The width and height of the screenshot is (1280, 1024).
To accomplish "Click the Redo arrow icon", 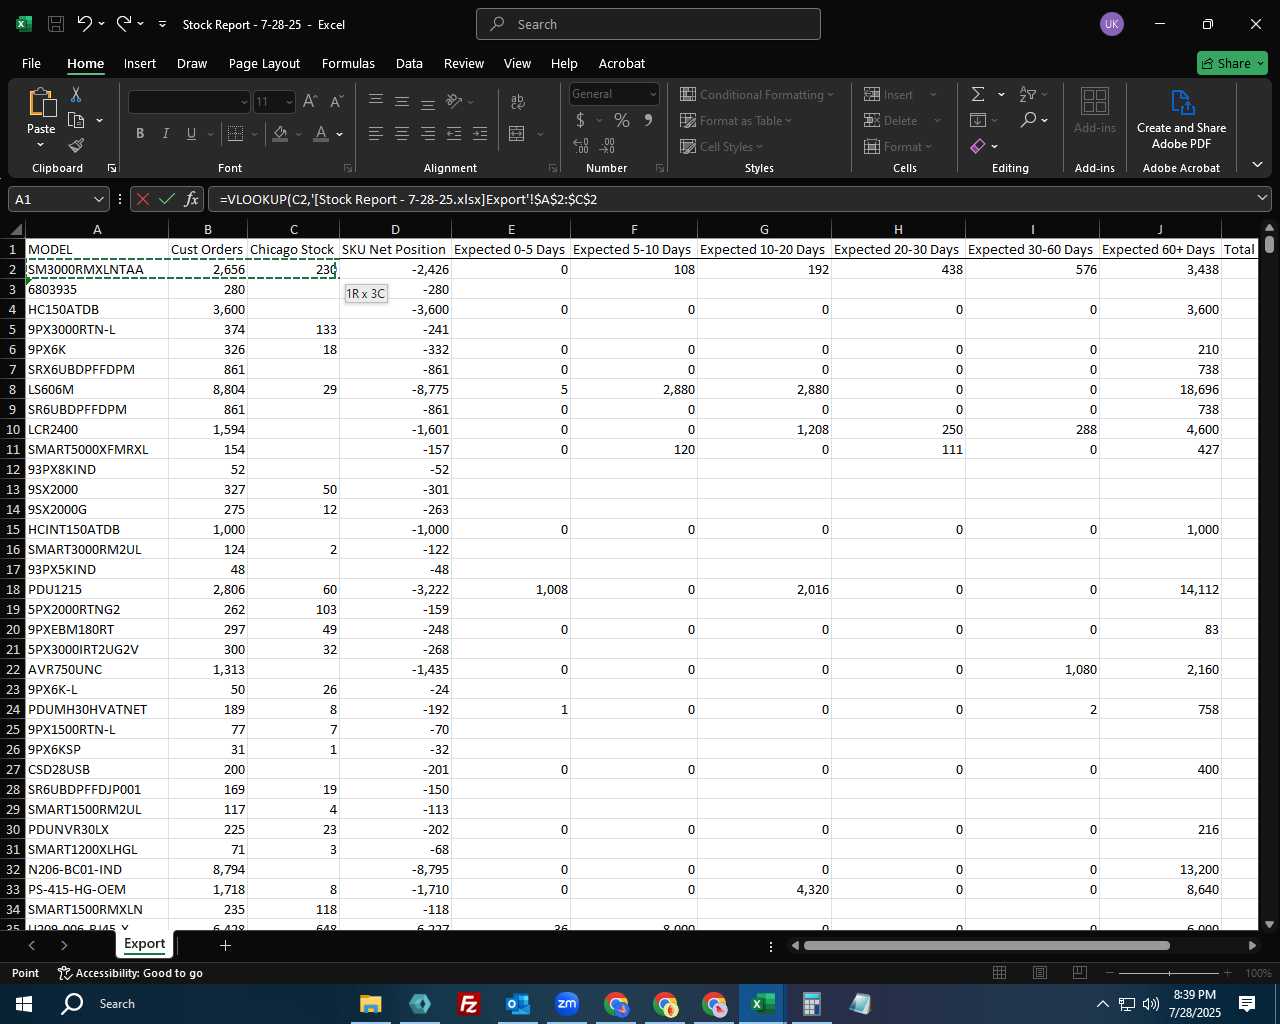I will tap(123, 24).
